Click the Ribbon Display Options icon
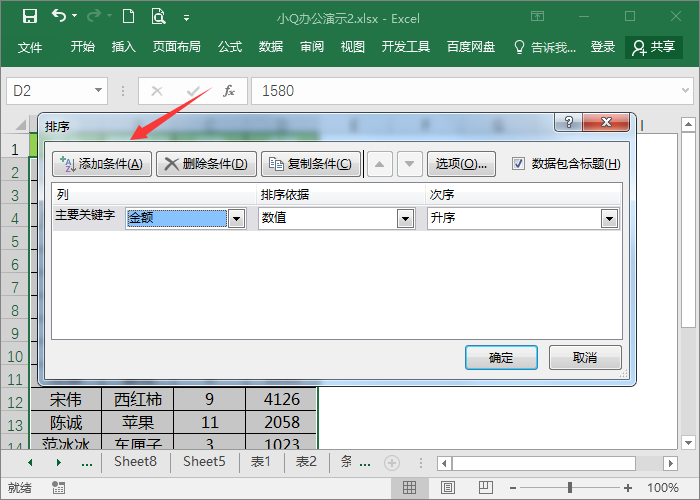This screenshot has width=700, height=500. point(538,17)
